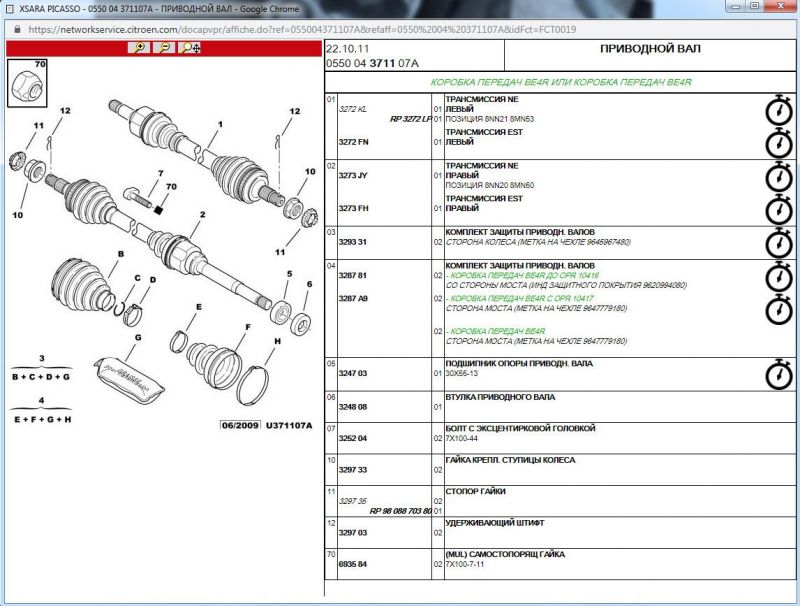The height and width of the screenshot is (606, 800).
Task: Click the zoom in magnifier icon
Action: tap(140, 48)
